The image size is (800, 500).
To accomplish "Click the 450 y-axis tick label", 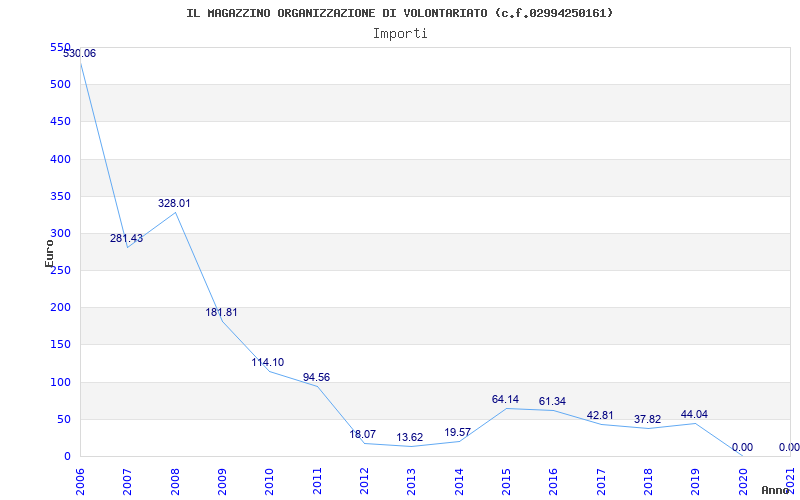I will tap(60, 122).
